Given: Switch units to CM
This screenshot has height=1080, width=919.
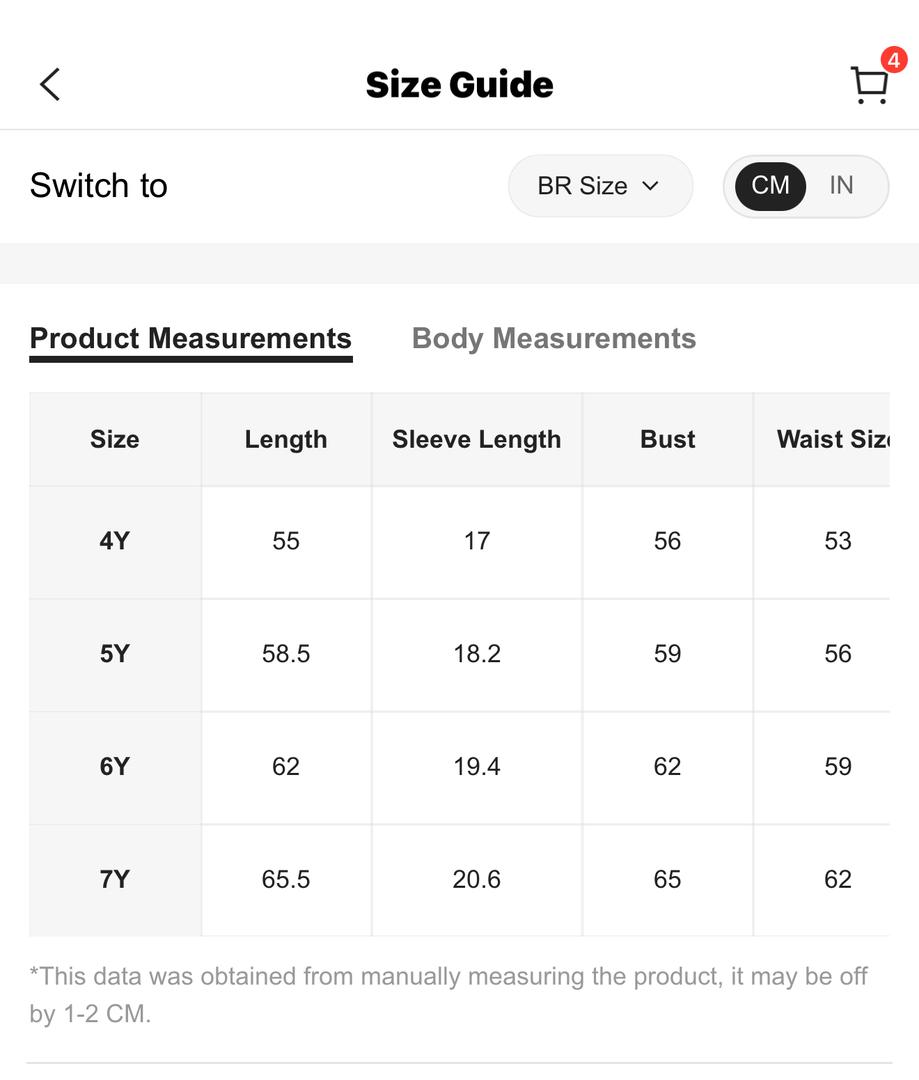Looking at the screenshot, I should click(x=770, y=186).
